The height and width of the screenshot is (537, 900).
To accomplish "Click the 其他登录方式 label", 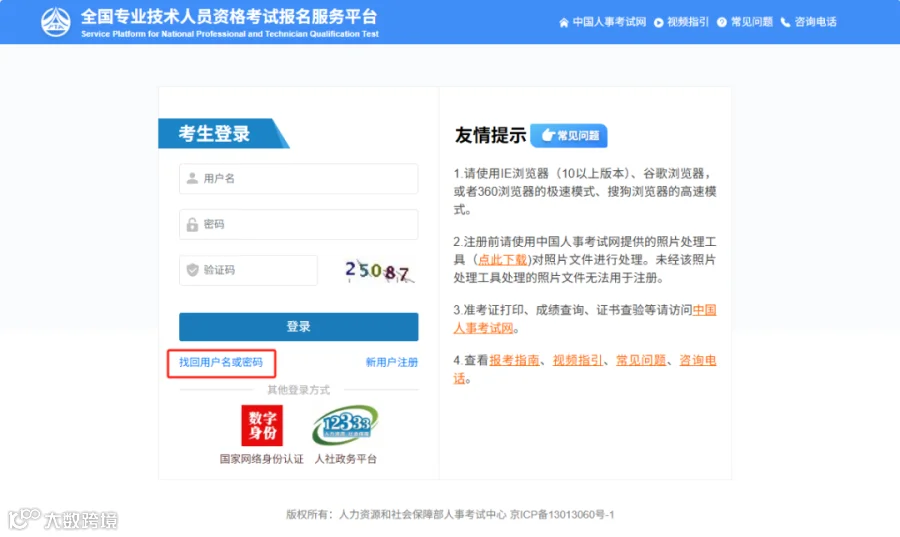I will coord(298,390).
